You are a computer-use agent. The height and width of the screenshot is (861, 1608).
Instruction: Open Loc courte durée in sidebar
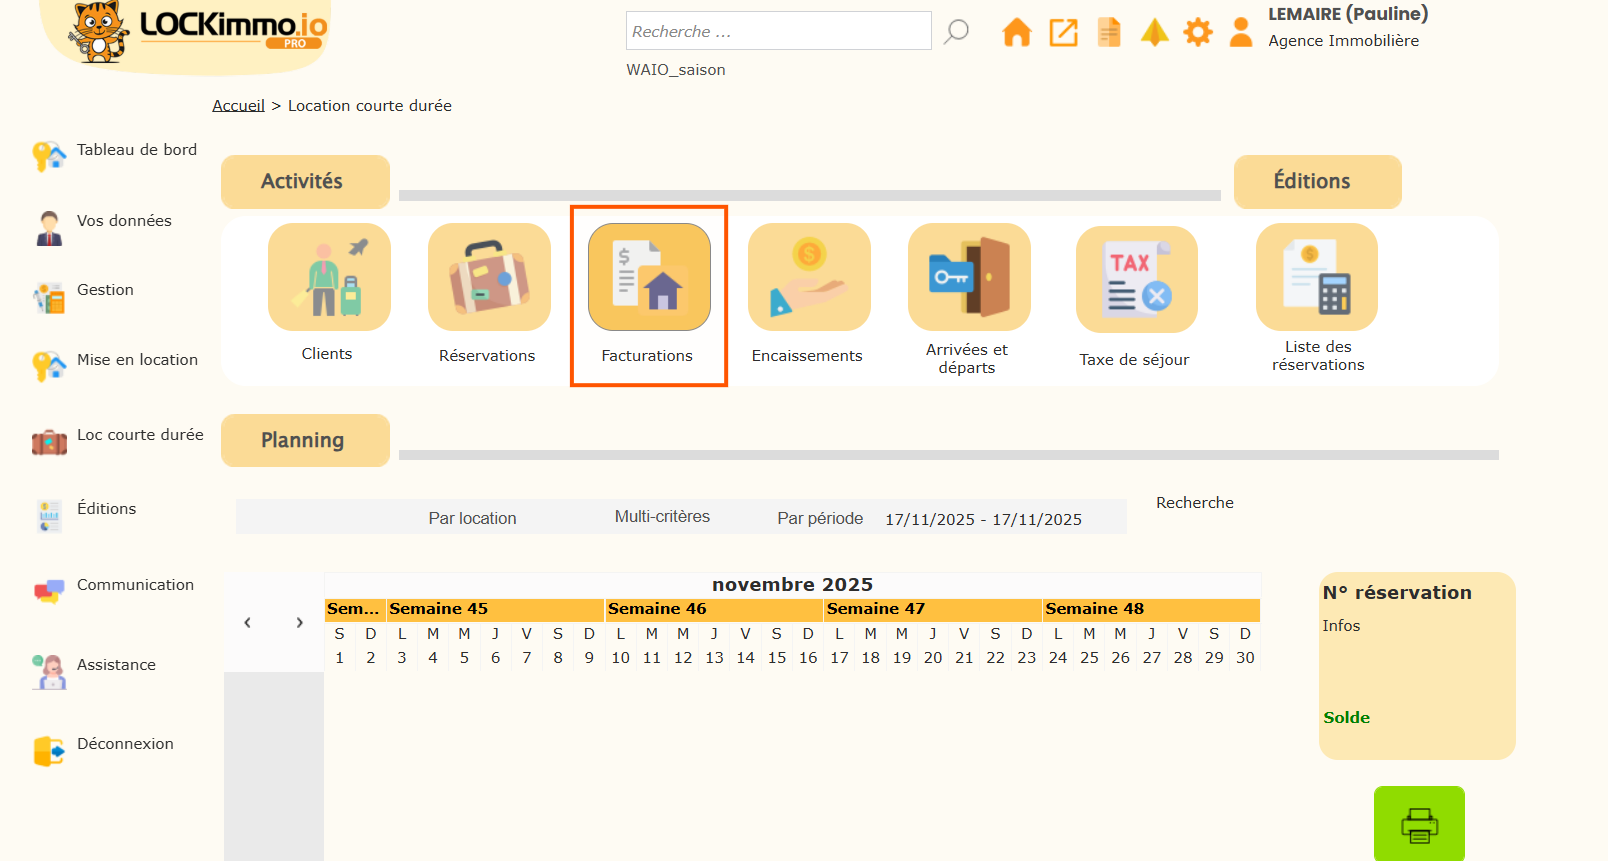pos(139,435)
